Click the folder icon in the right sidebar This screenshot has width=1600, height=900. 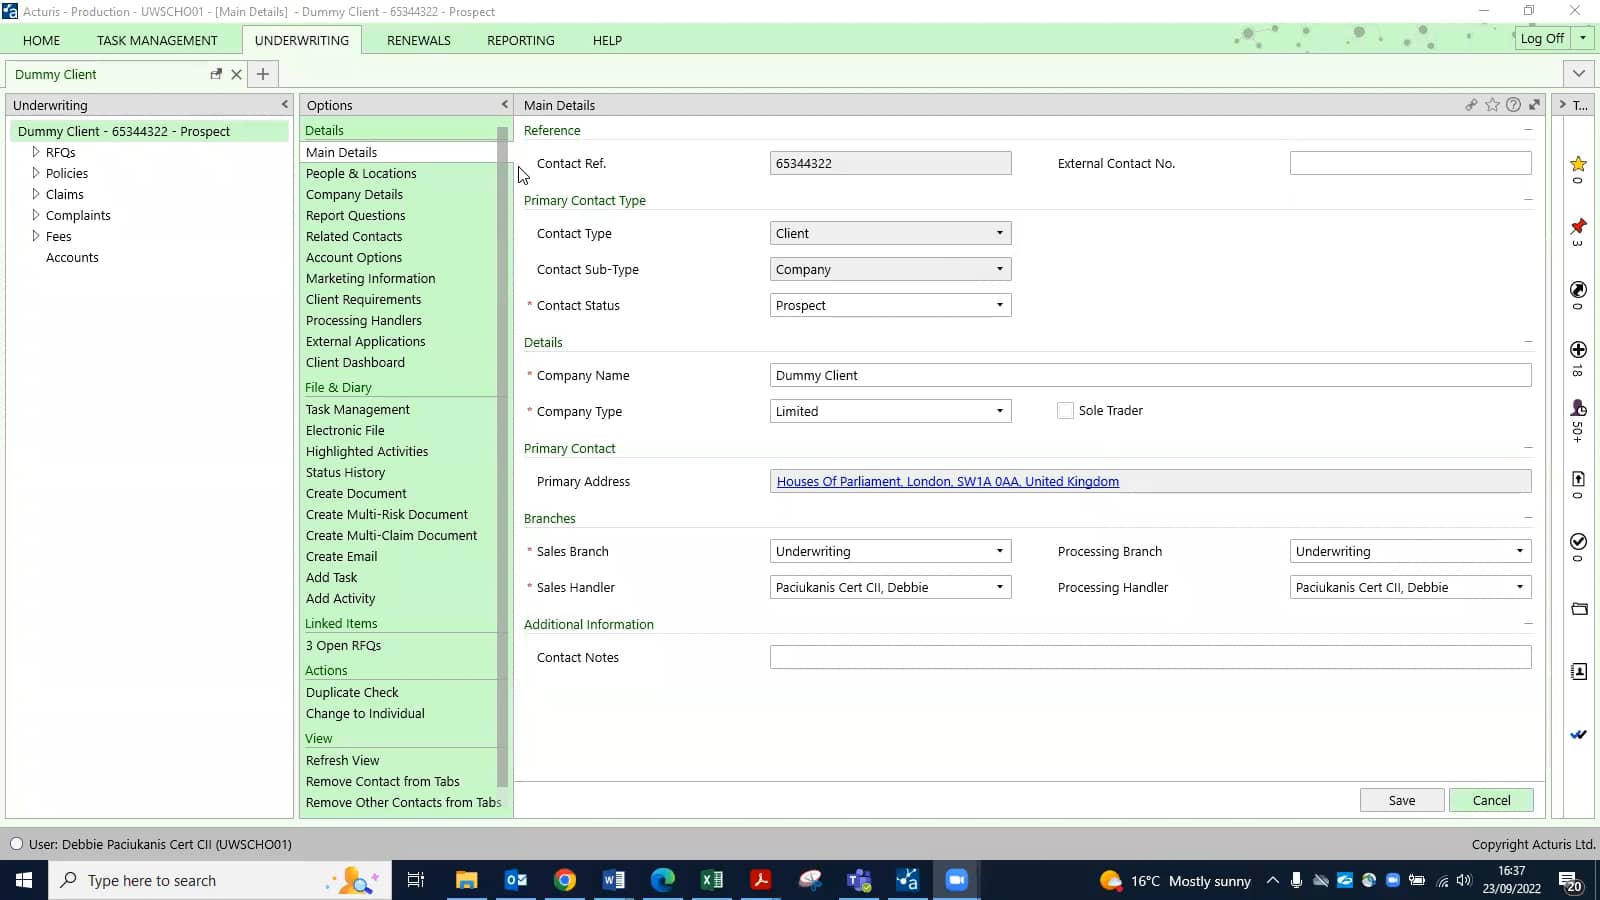pos(1578,609)
